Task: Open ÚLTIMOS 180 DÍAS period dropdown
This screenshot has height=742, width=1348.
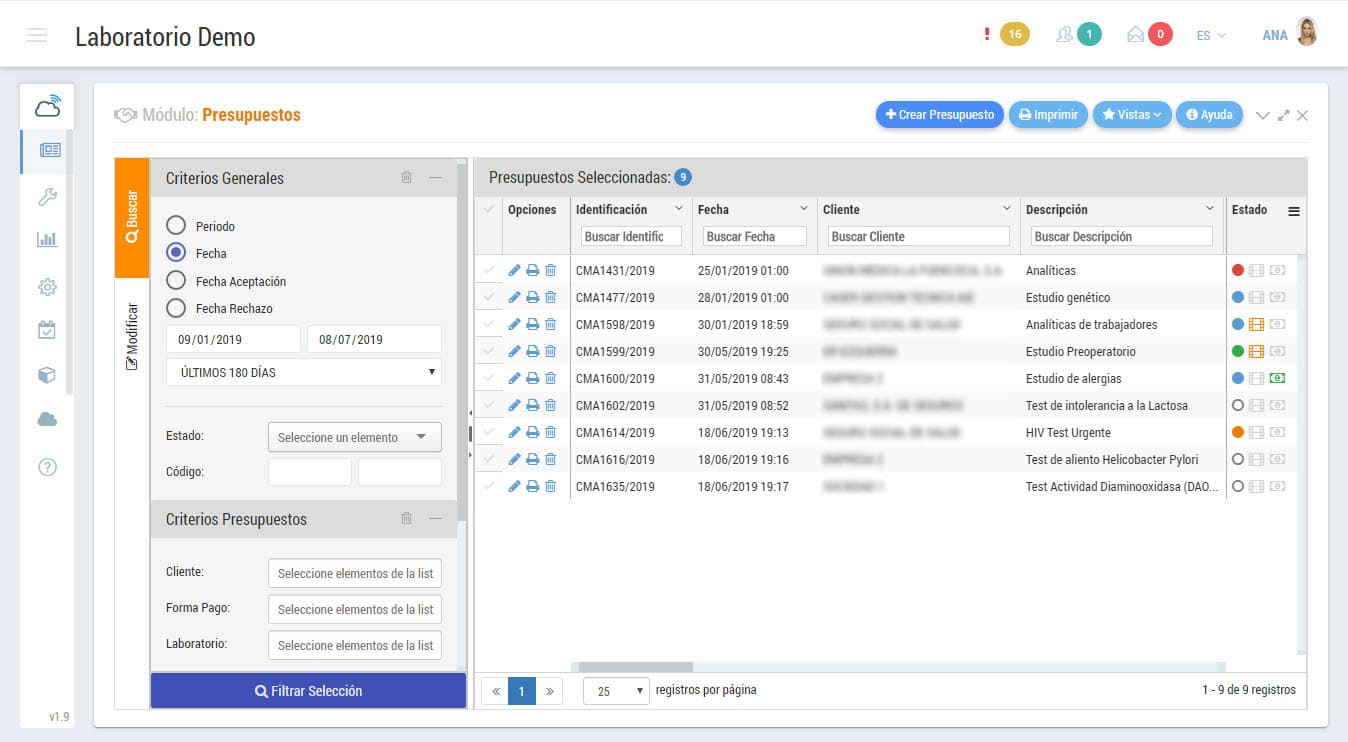Action: pos(304,372)
